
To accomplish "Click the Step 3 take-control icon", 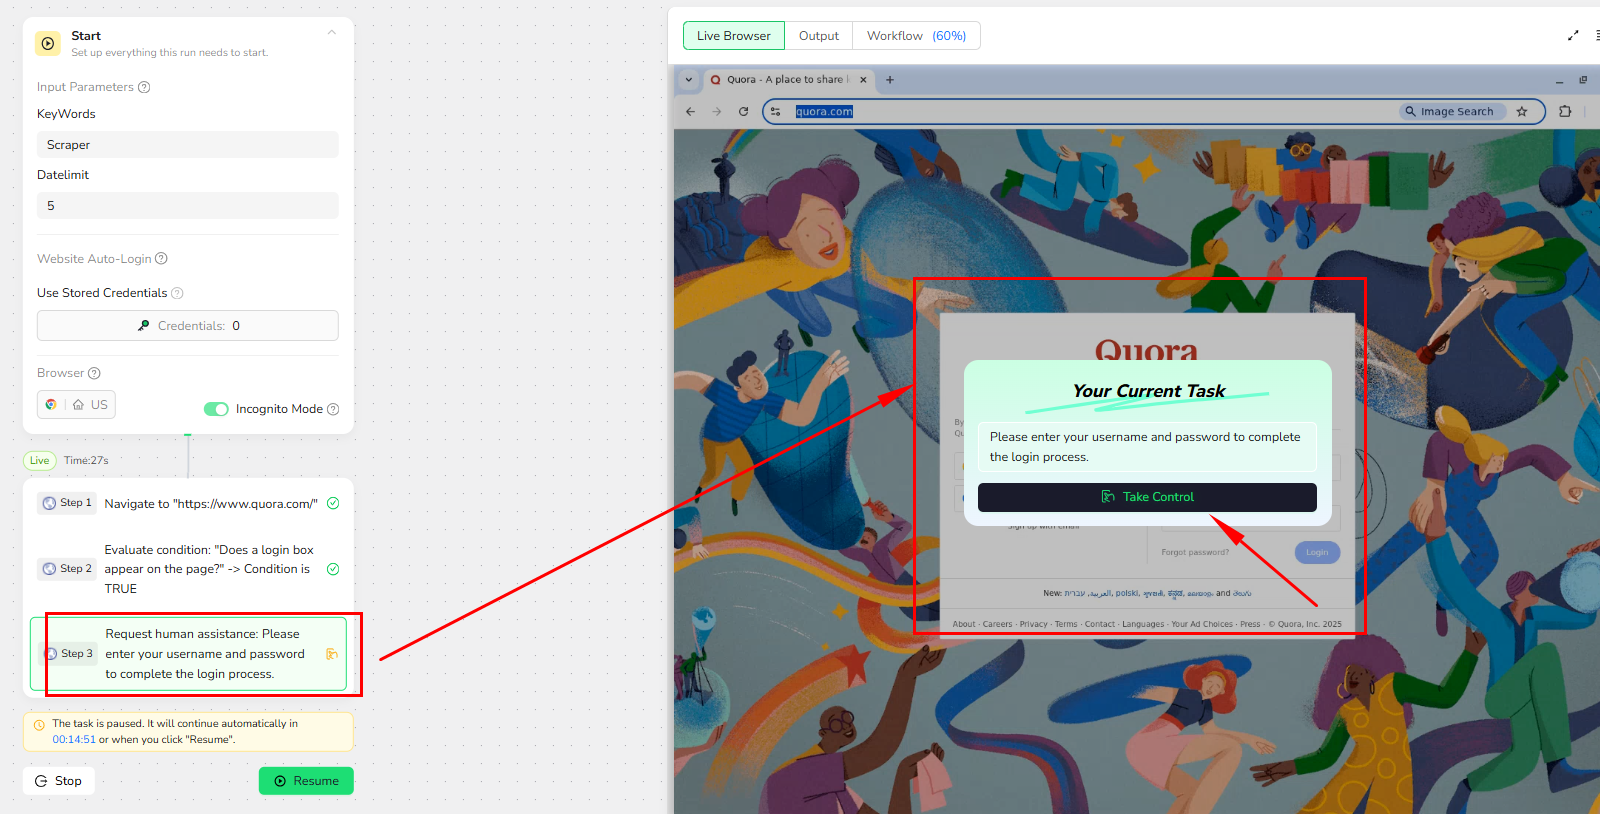I will (x=332, y=654).
